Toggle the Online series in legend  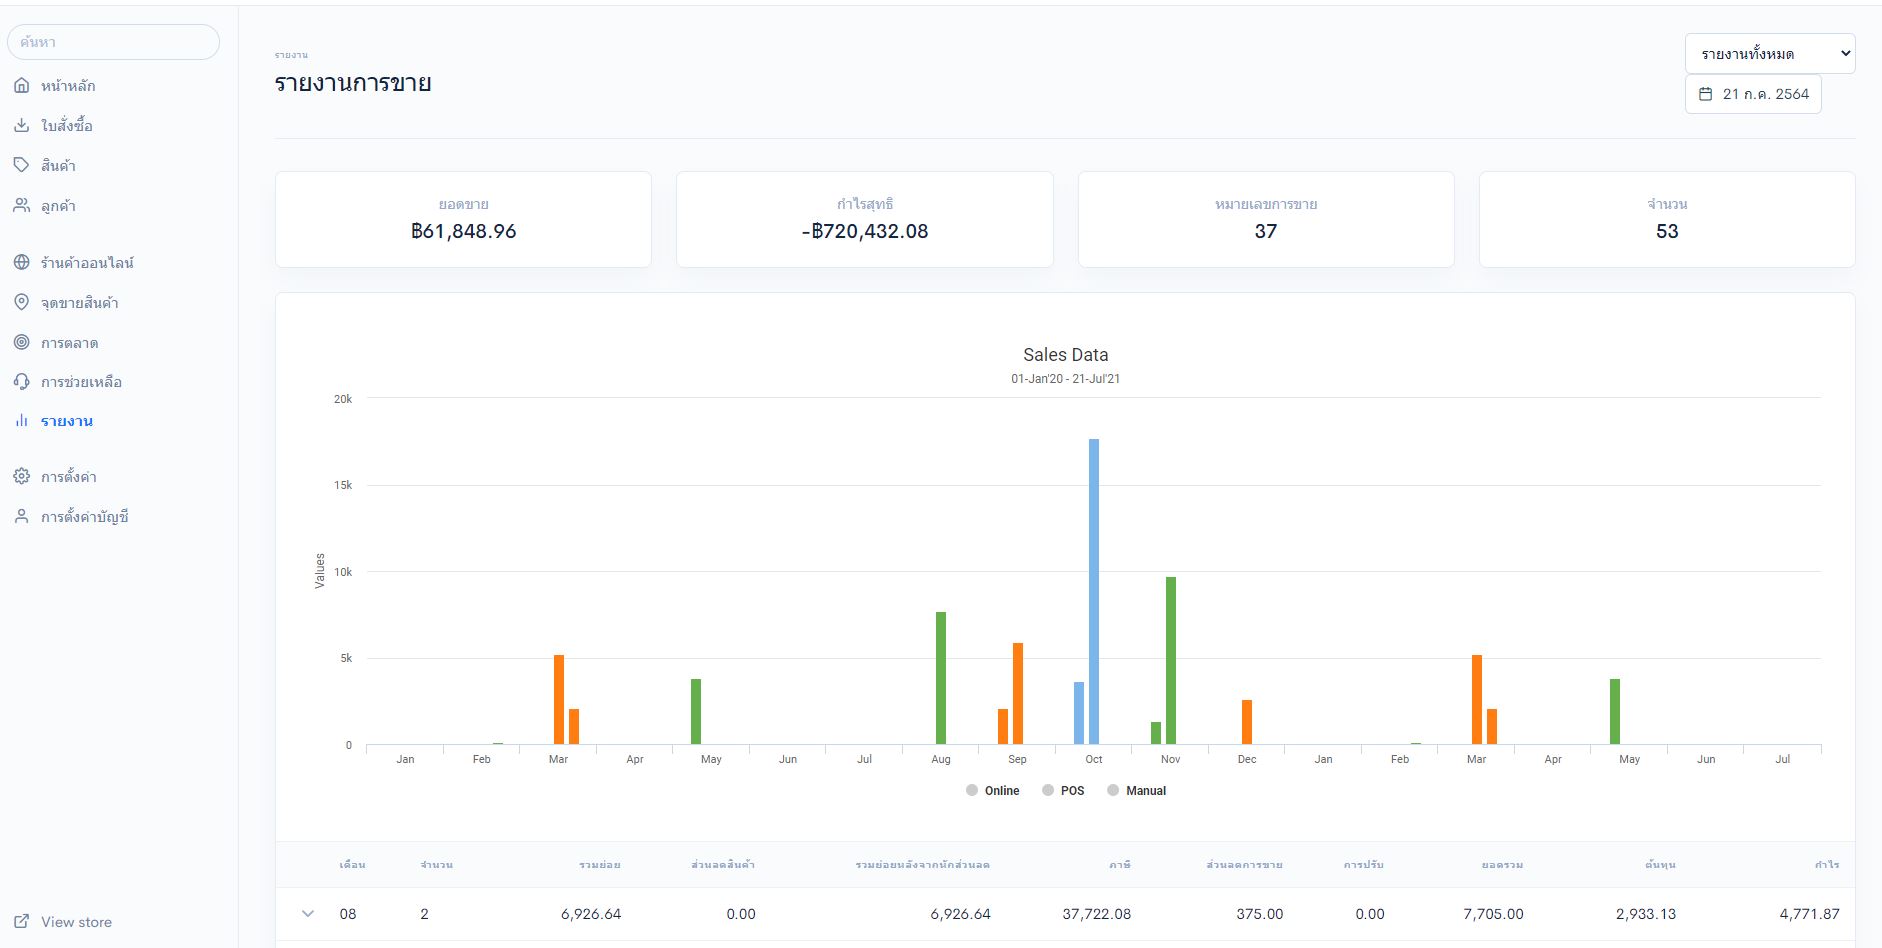(x=993, y=790)
